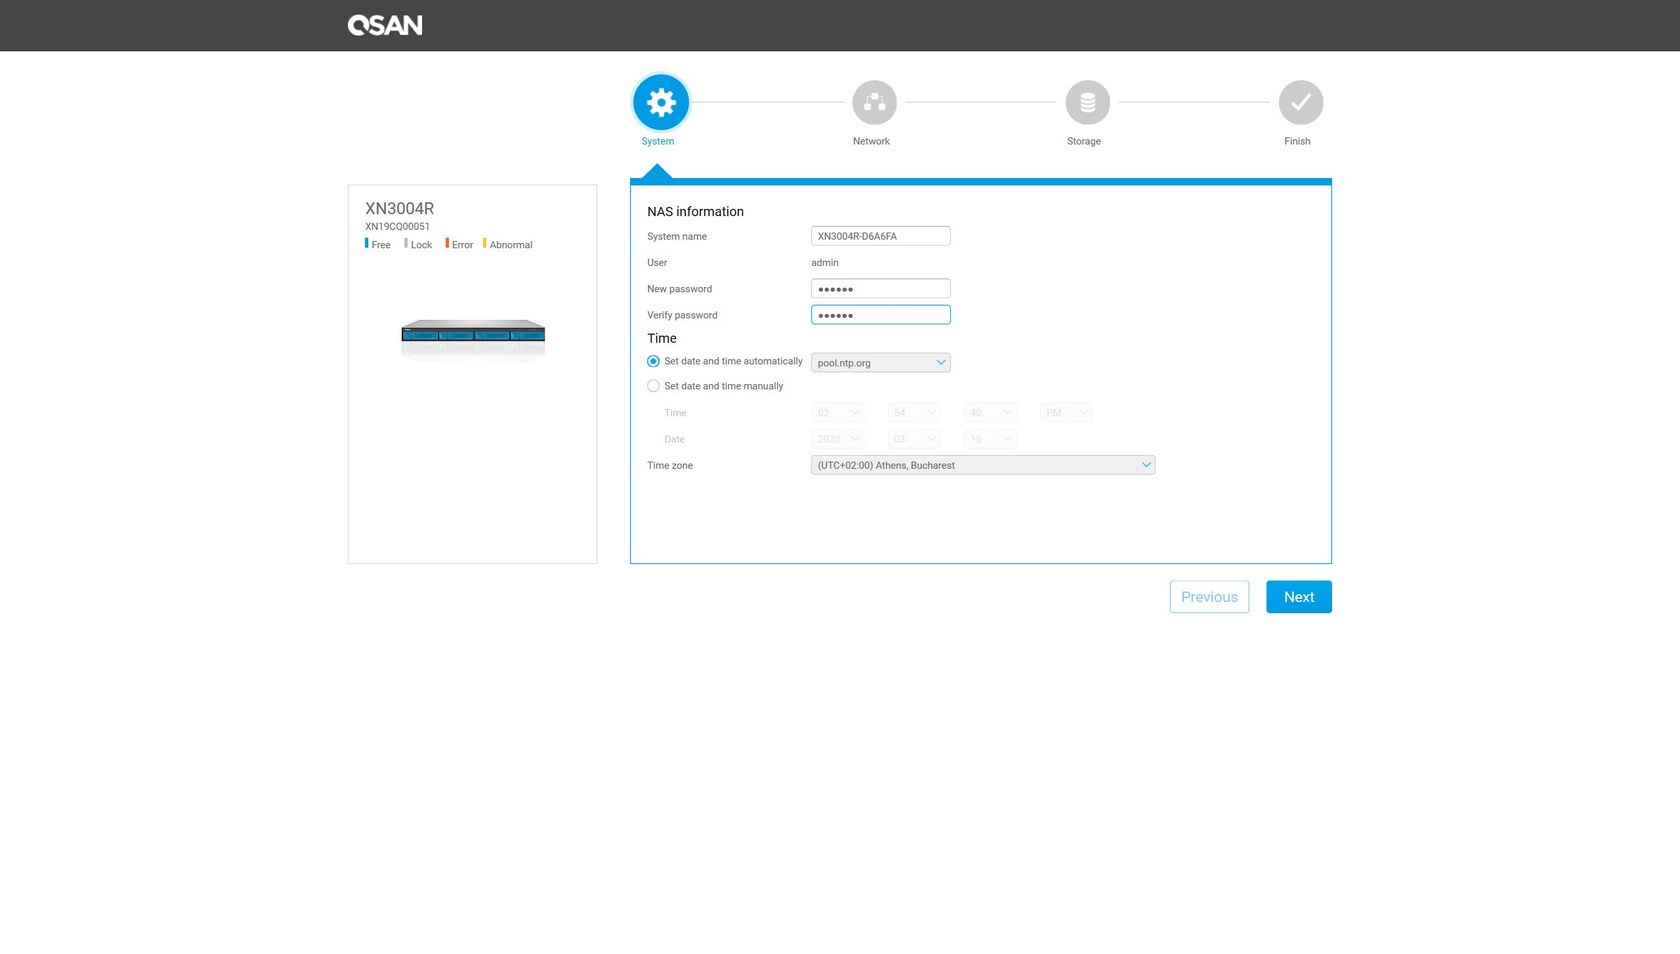The image size is (1680, 954).
Task: Click the System gear step icon
Action: [x=661, y=102]
